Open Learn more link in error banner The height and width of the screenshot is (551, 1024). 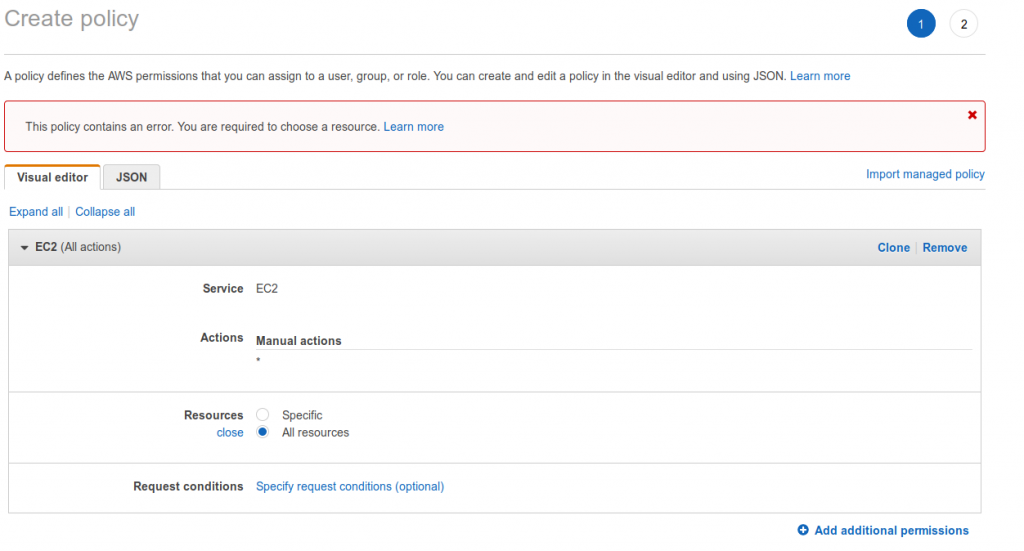[x=413, y=127]
